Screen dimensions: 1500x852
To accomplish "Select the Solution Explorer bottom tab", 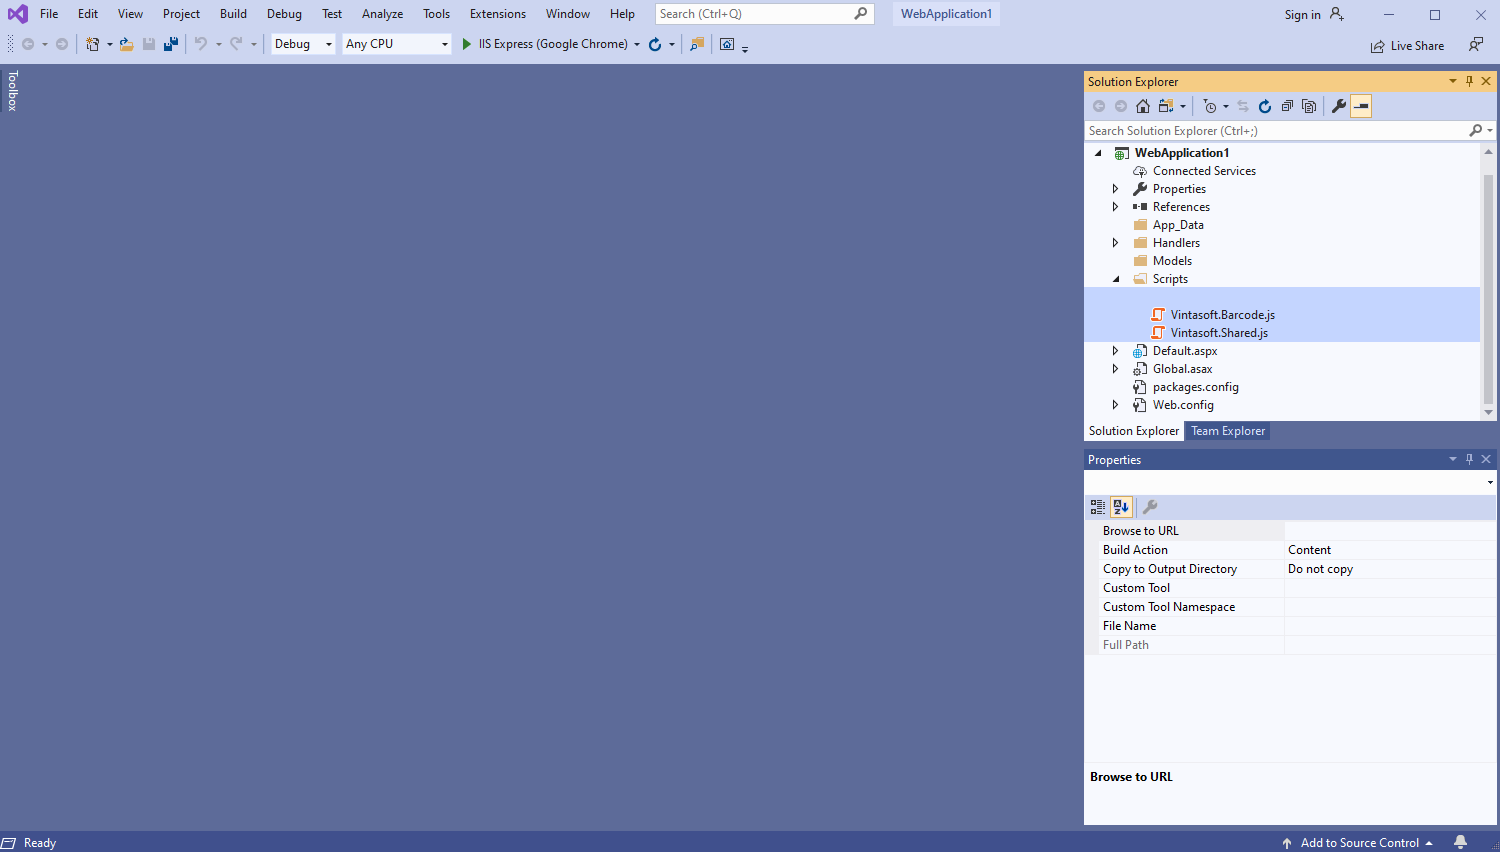I will click(x=1134, y=431).
